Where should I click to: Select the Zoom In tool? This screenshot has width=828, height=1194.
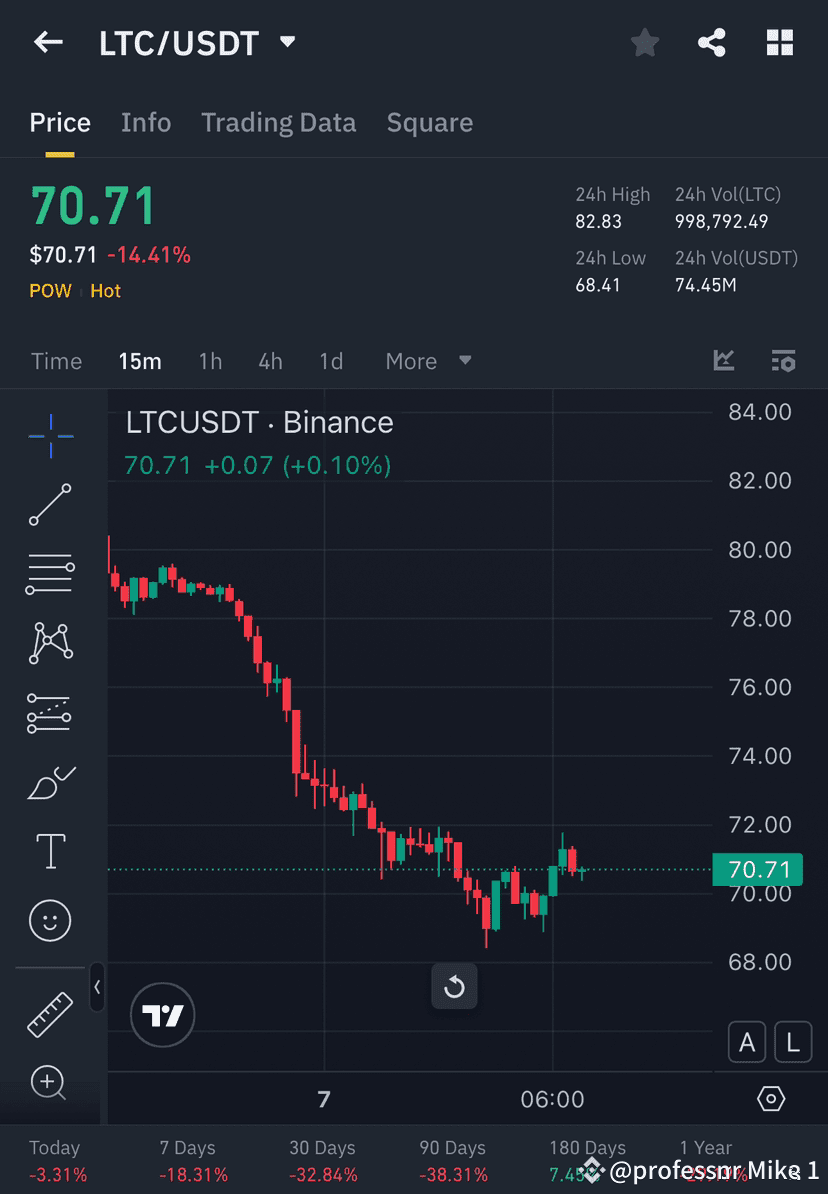(x=50, y=1082)
